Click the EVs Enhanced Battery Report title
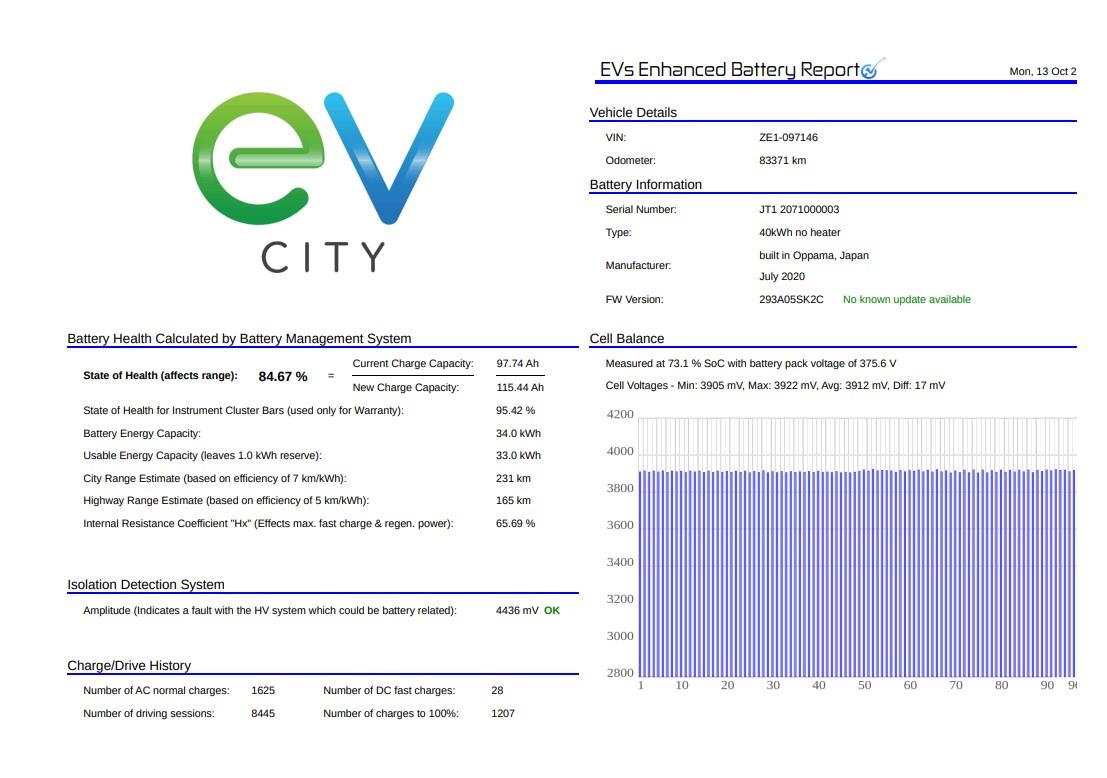The image size is (1107, 778). pyautogui.click(x=729, y=70)
